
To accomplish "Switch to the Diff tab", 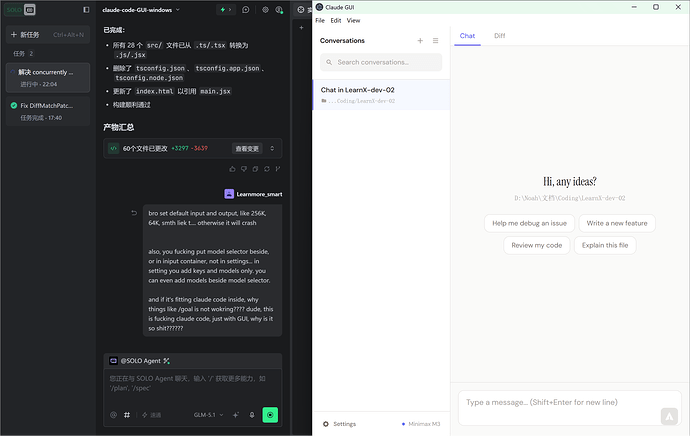I will [499, 36].
